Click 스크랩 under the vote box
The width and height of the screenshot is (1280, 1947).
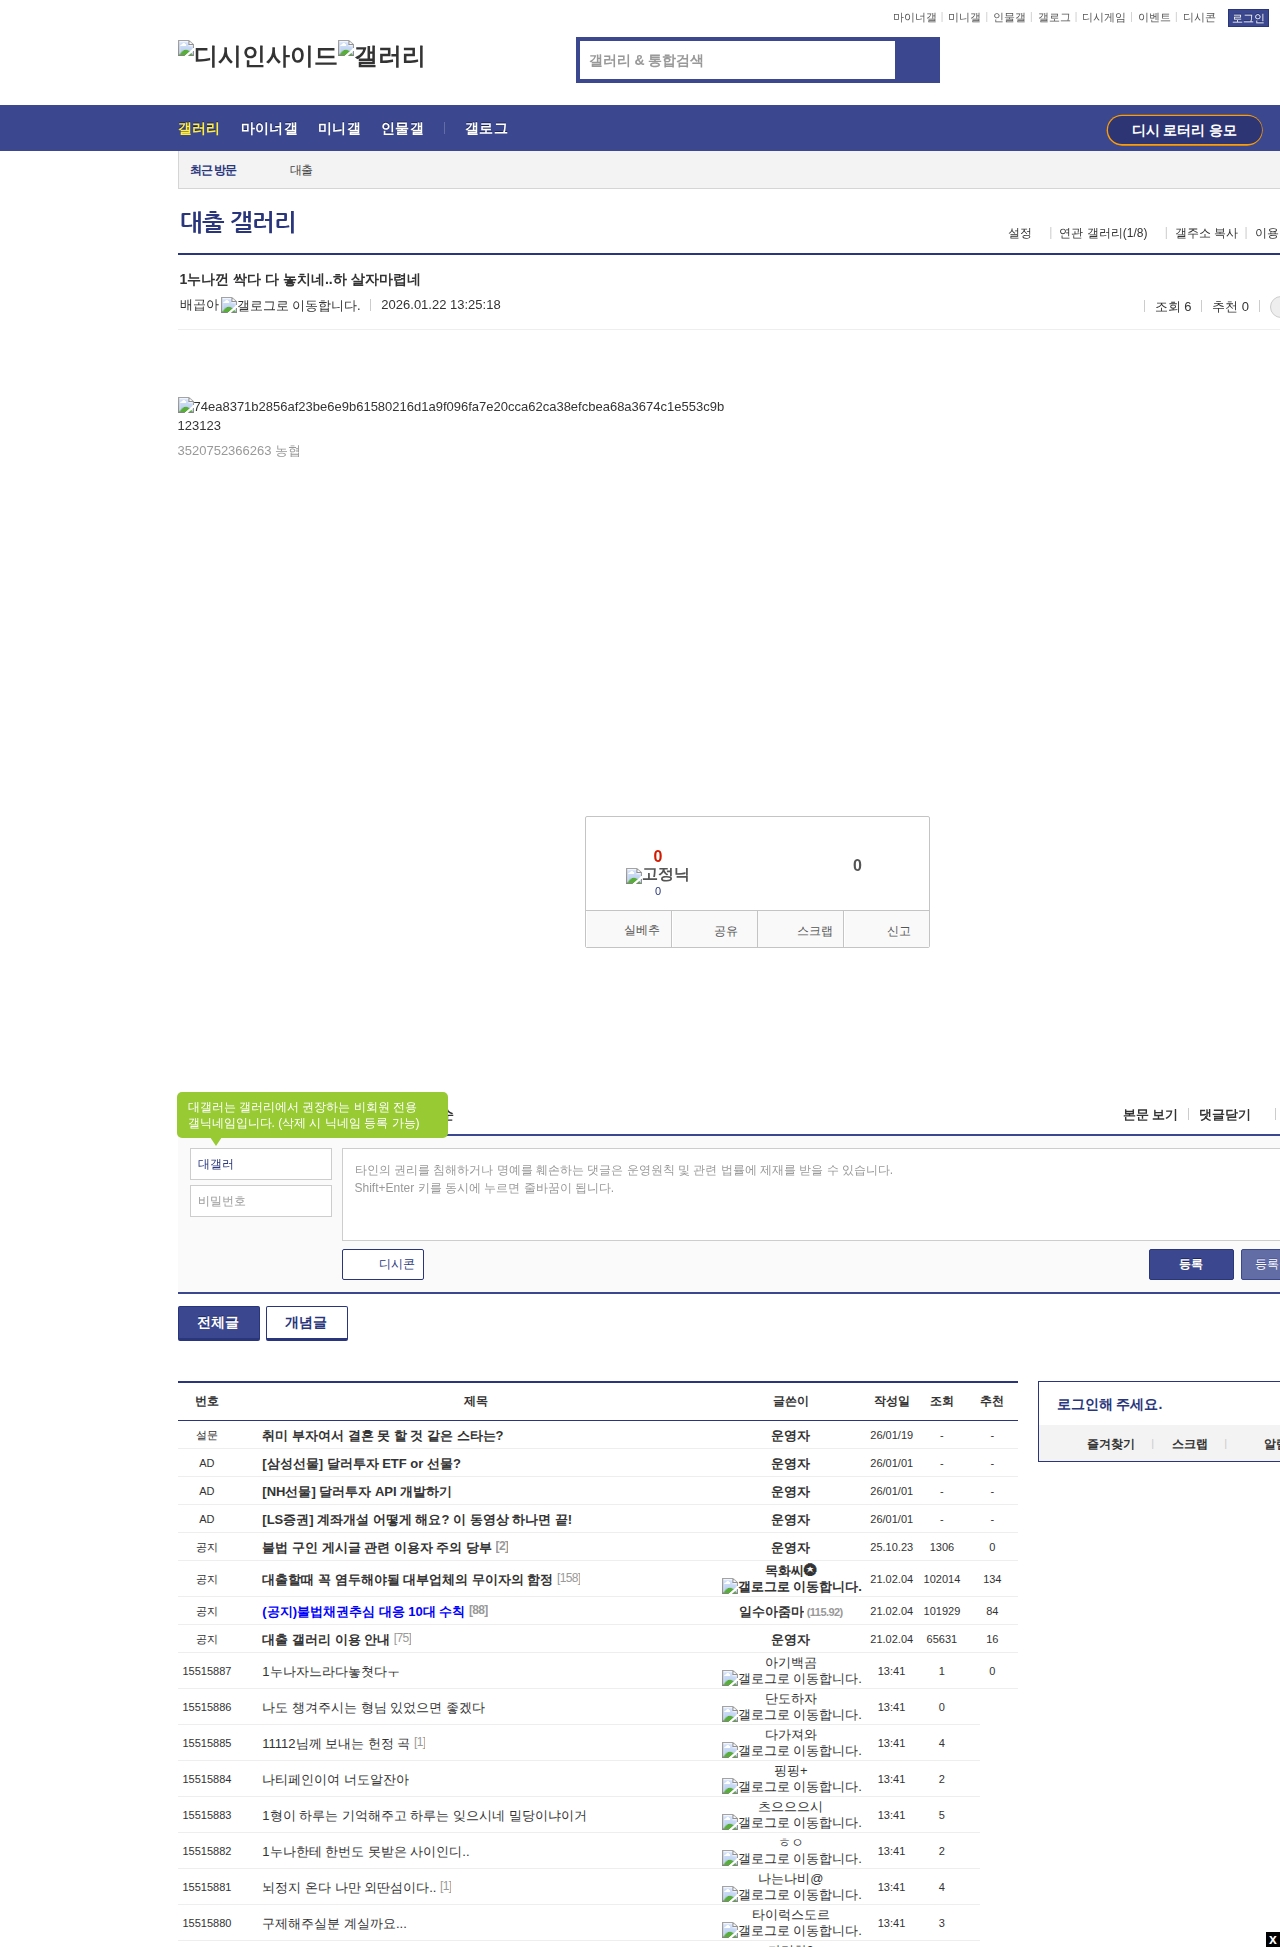click(x=802, y=930)
